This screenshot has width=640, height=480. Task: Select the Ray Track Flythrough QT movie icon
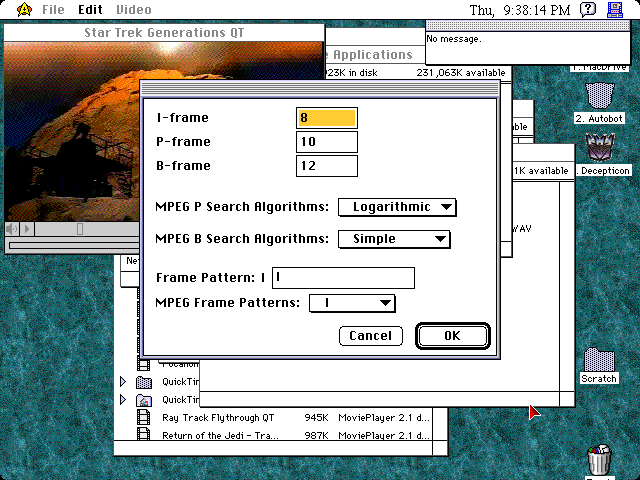pos(143,418)
